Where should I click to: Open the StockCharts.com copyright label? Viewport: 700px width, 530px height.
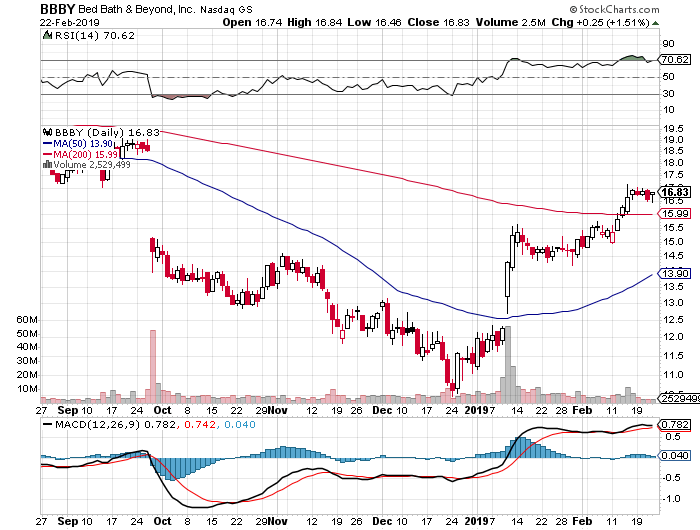[x=614, y=9]
